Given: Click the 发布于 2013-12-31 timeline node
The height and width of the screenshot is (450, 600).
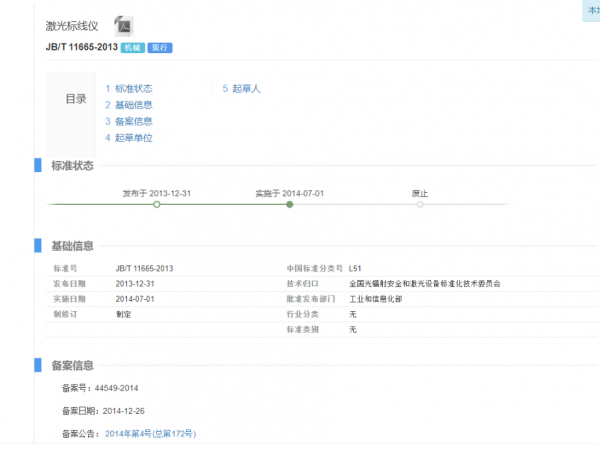Looking at the screenshot, I should [x=156, y=204].
